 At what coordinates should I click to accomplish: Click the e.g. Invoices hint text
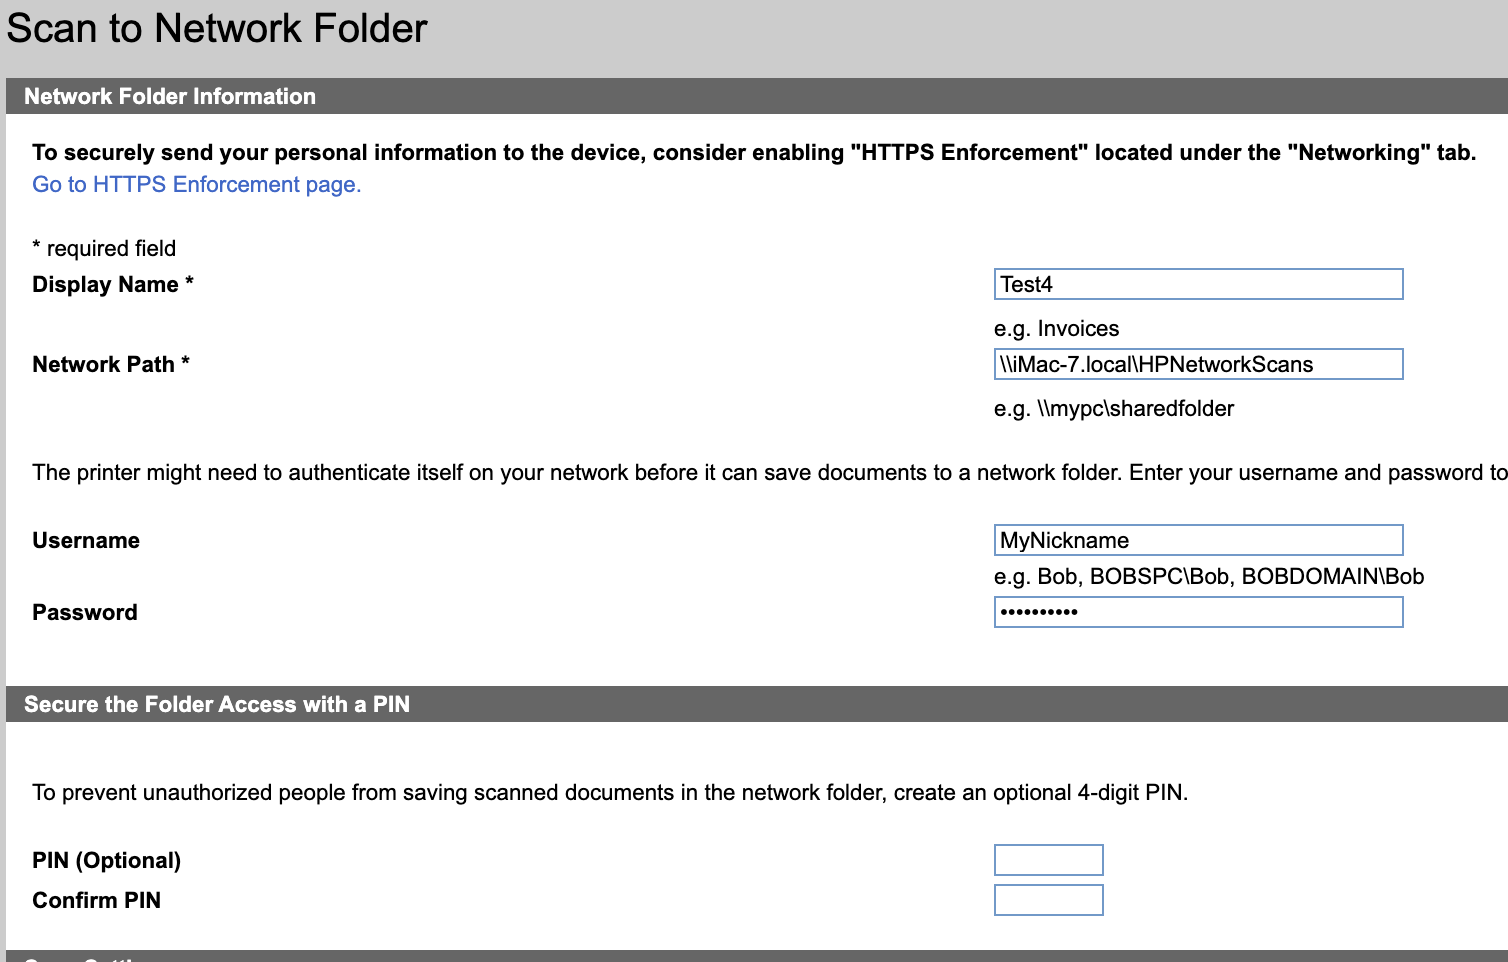(1056, 329)
